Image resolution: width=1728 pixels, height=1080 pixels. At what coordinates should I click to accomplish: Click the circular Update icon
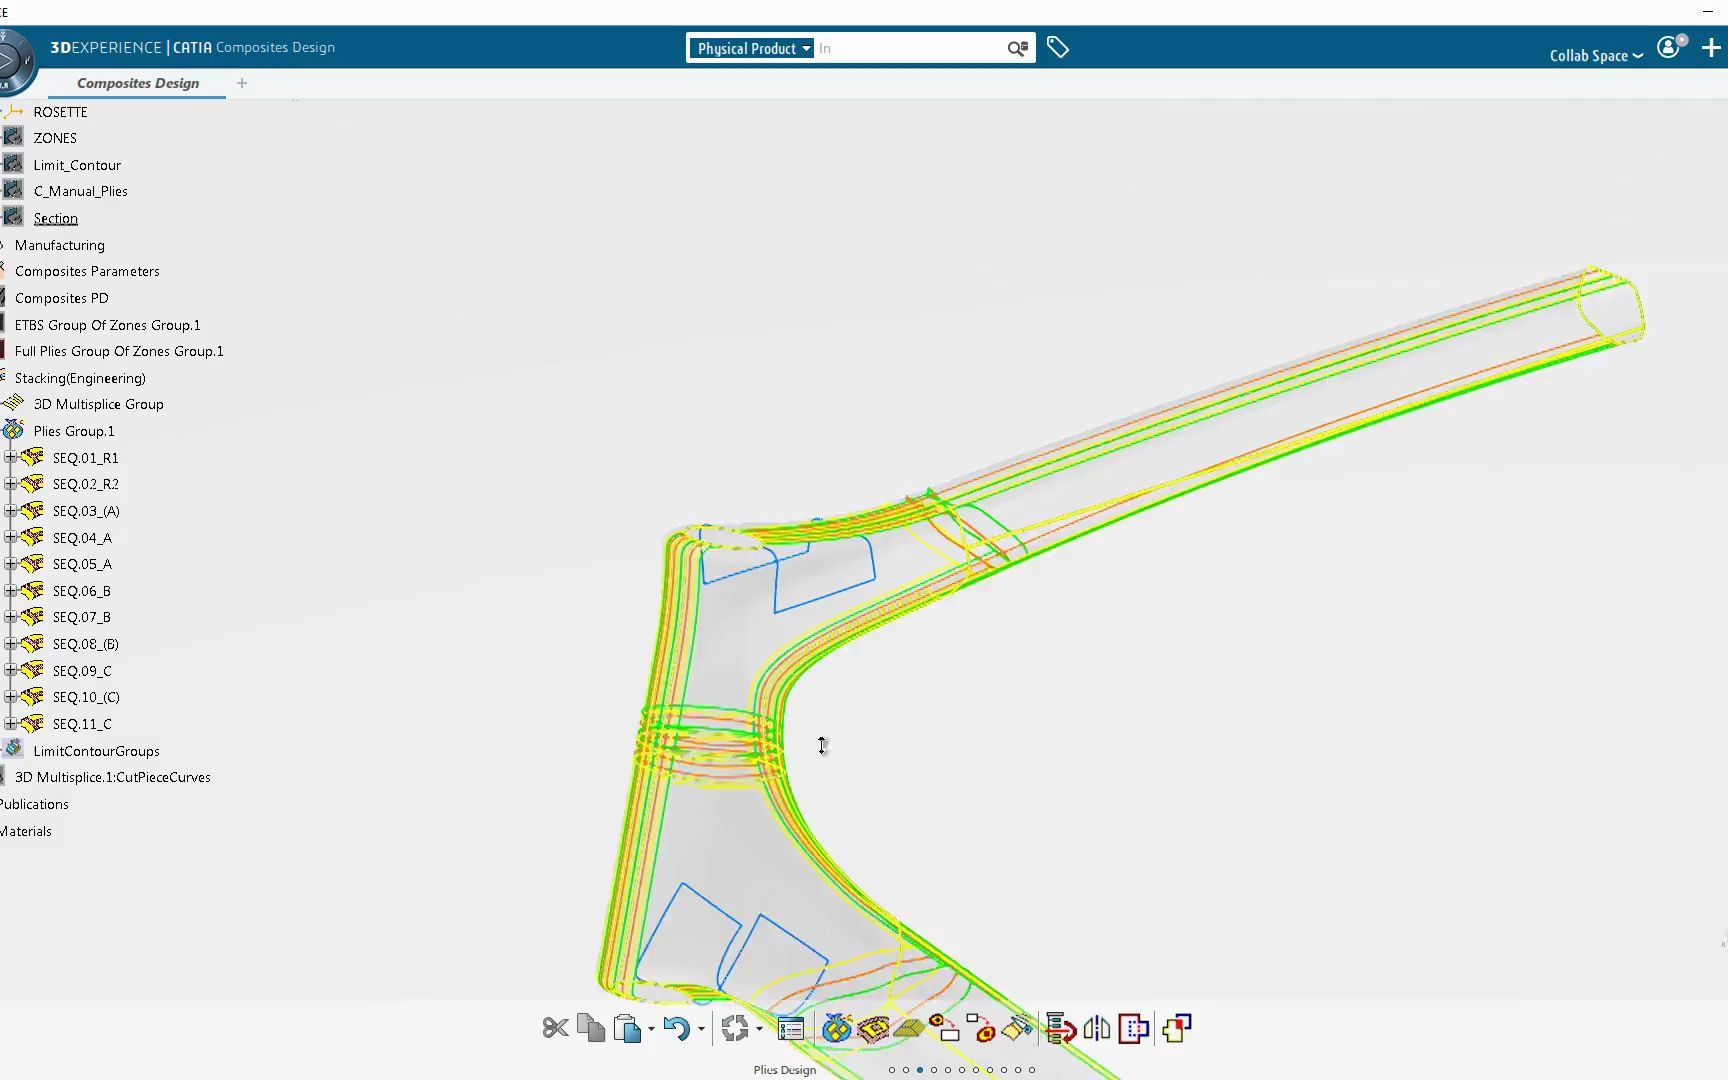tap(737, 1028)
